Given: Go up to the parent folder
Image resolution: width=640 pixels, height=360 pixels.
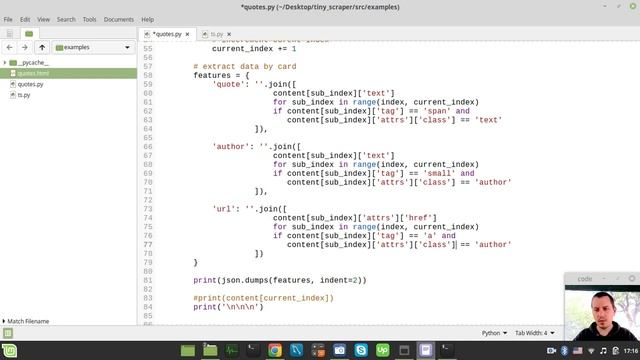Looking at the screenshot, I should point(42,47).
